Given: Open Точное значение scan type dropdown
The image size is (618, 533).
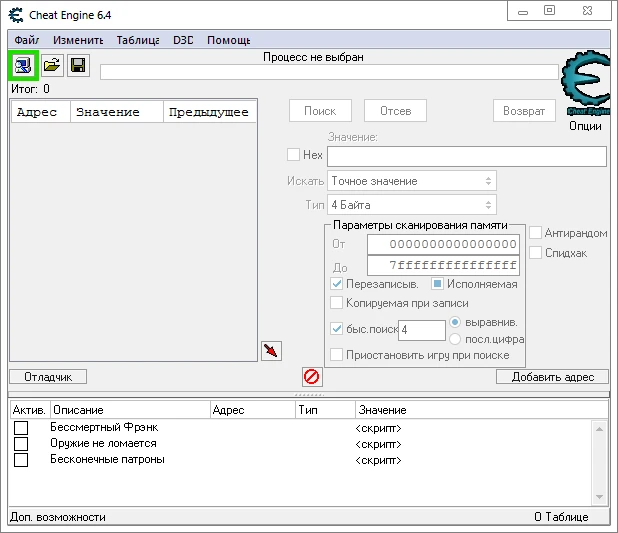Looking at the screenshot, I should pyautogui.click(x=411, y=181).
